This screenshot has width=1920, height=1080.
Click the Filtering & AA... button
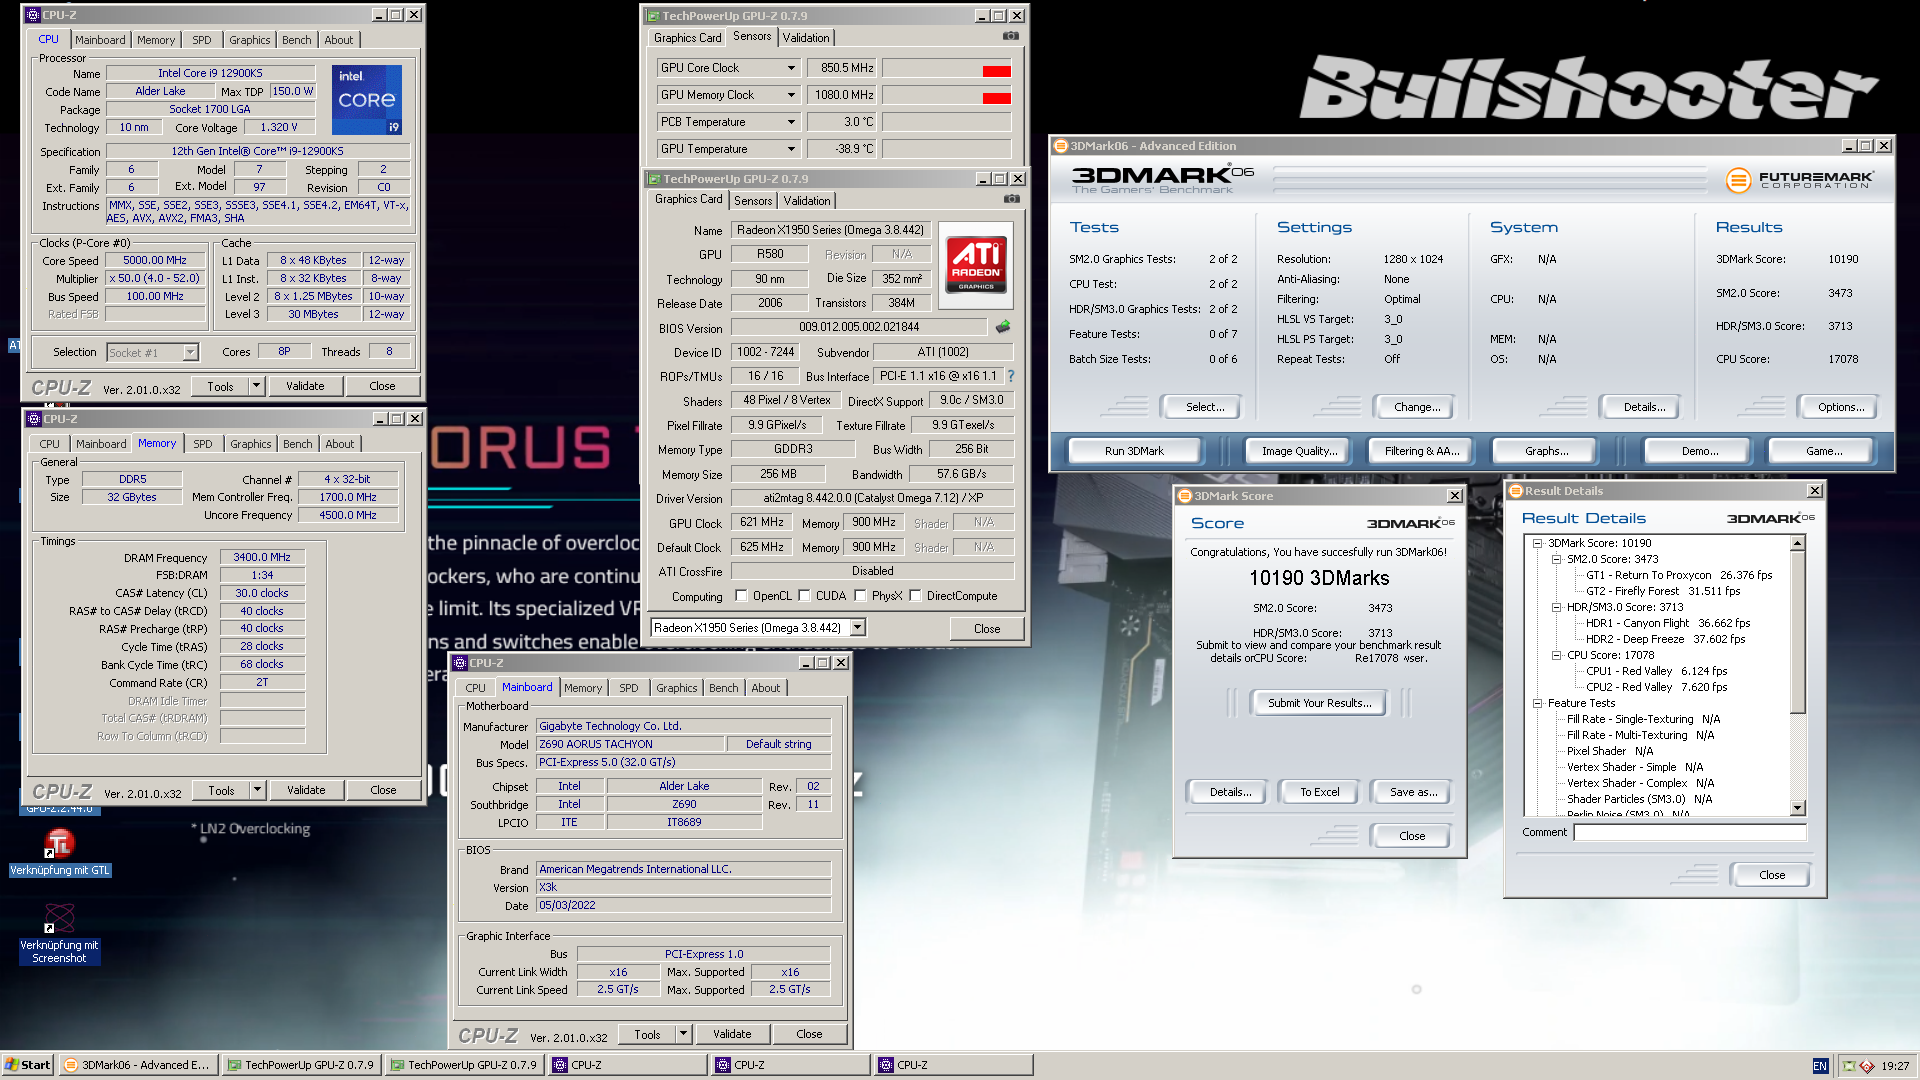pyautogui.click(x=1422, y=451)
